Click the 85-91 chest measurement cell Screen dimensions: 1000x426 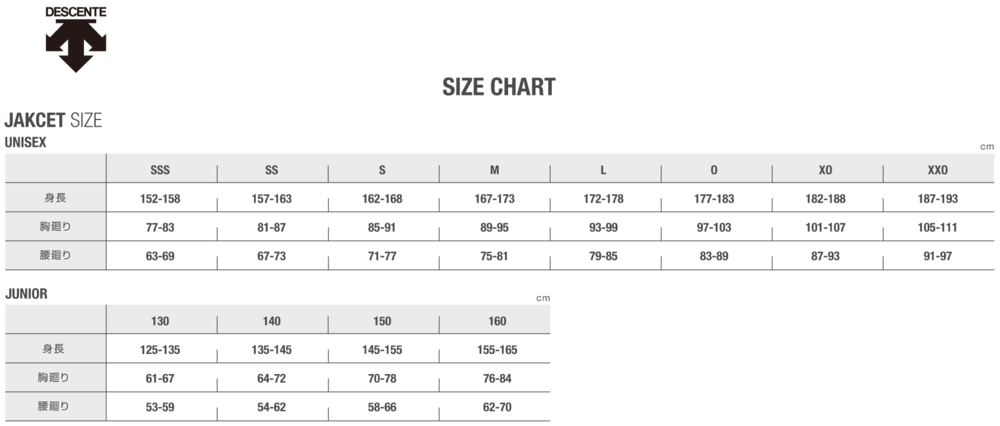pos(383,227)
